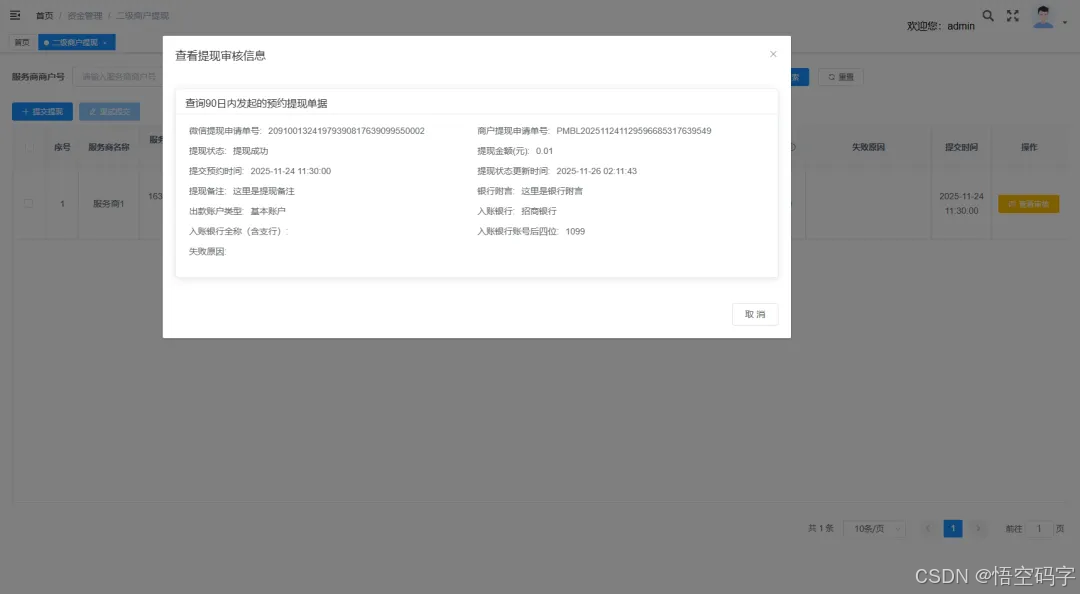Click the bank account last four digits 1099

click(575, 232)
